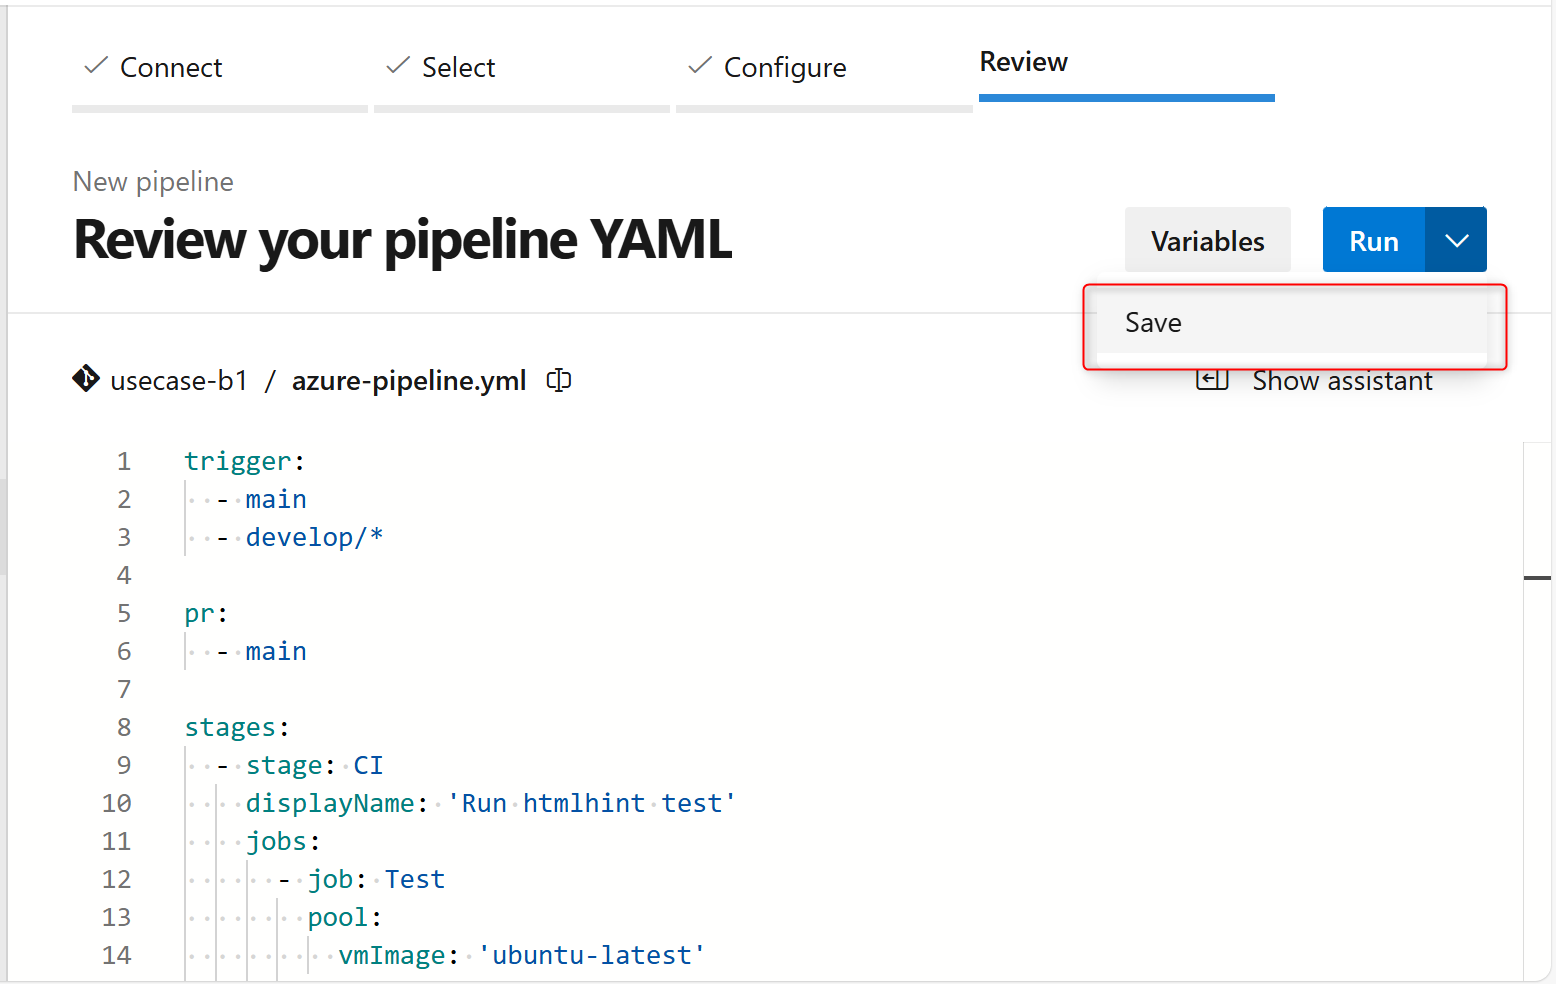Click the trigger keyword on line 1

point(238,461)
